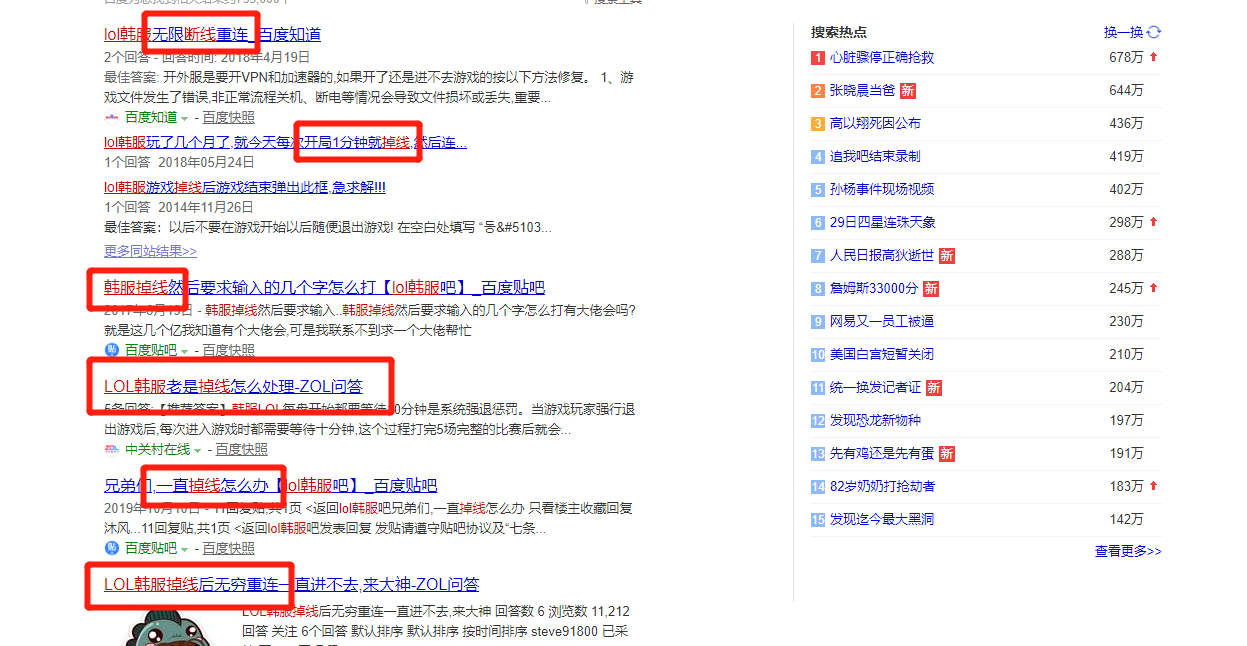1247x646 pixels.
Task: Open hot search 统一换发记者证
Action: pyautogui.click(x=875, y=388)
